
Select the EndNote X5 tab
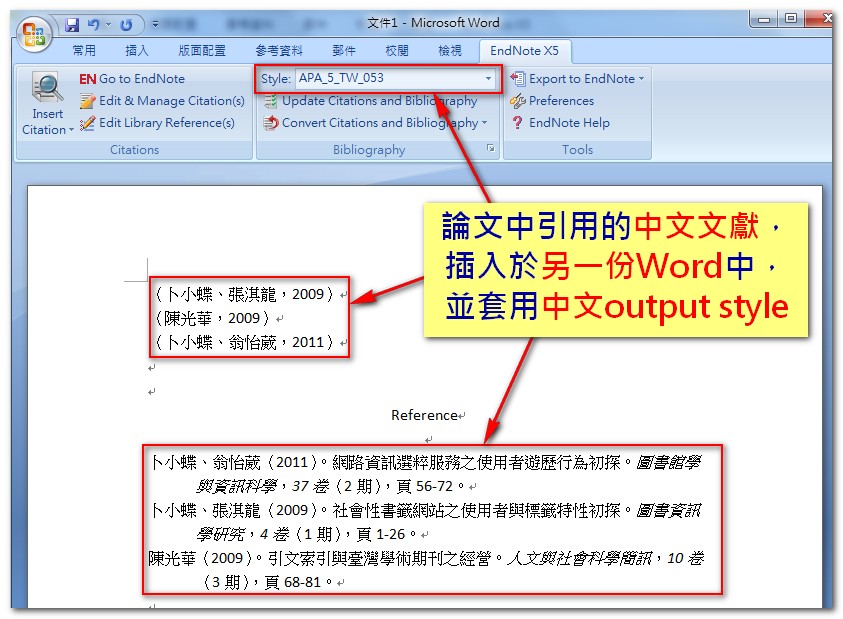524,51
